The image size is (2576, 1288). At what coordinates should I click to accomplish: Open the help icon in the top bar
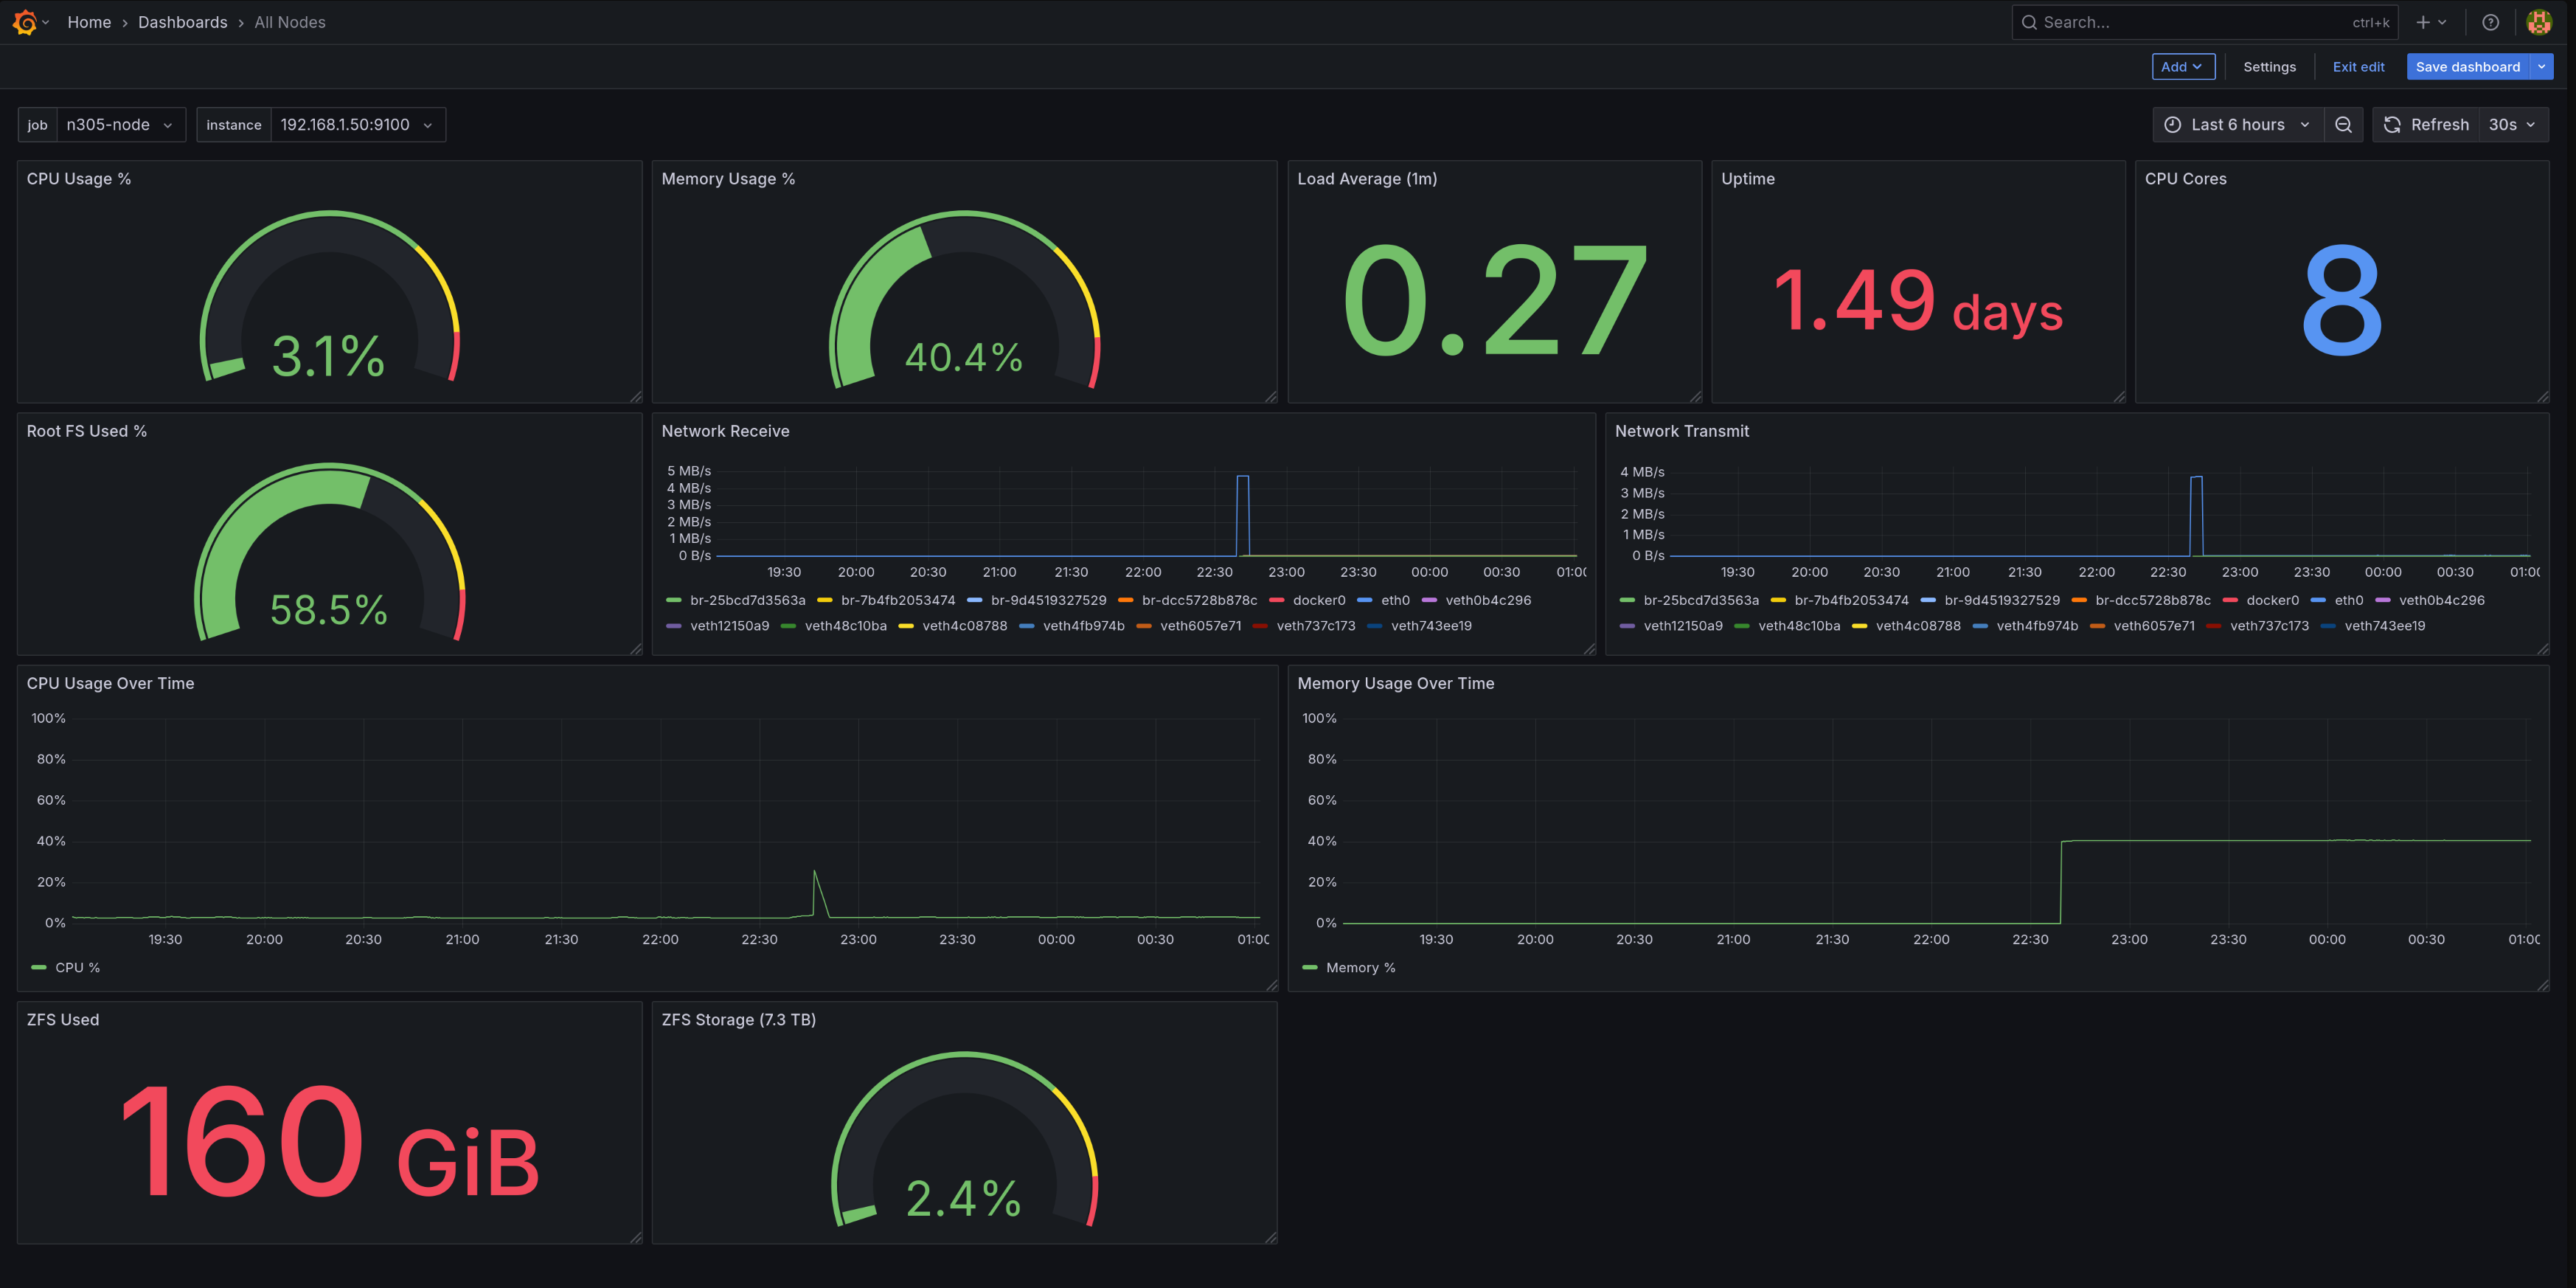click(2491, 21)
